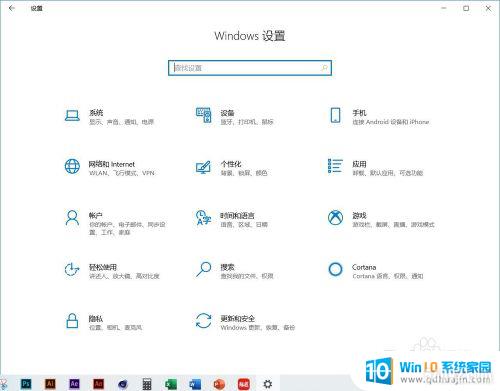Open the 网络和 Internet globe icon

click(x=72, y=166)
